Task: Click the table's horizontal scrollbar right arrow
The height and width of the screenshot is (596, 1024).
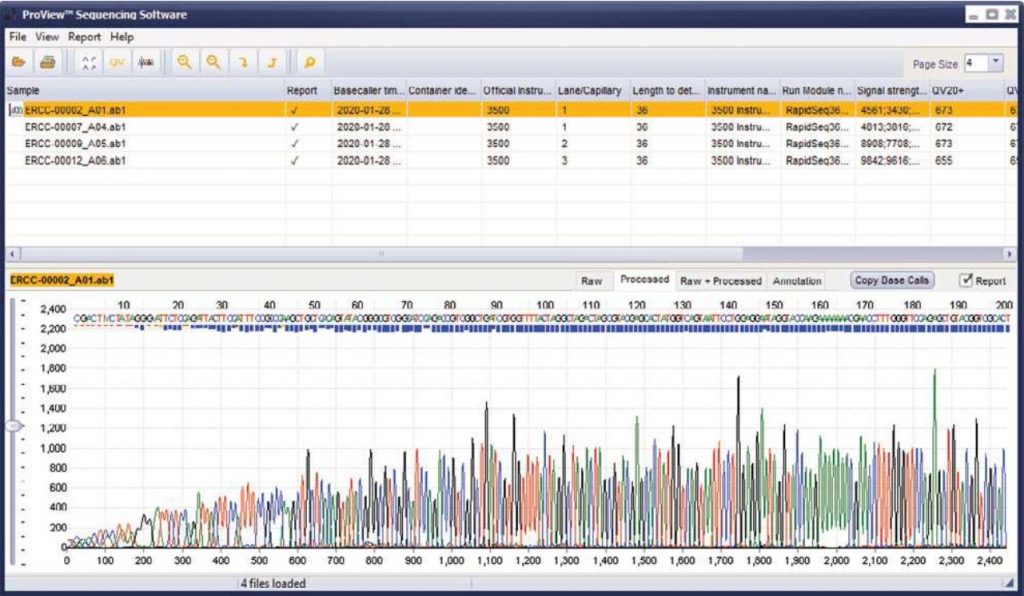Action: pos(1009,253)
